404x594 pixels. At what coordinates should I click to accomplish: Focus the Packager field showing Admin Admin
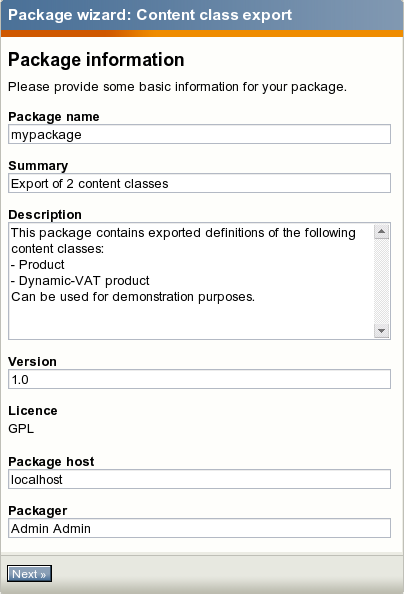coord(199,528)
